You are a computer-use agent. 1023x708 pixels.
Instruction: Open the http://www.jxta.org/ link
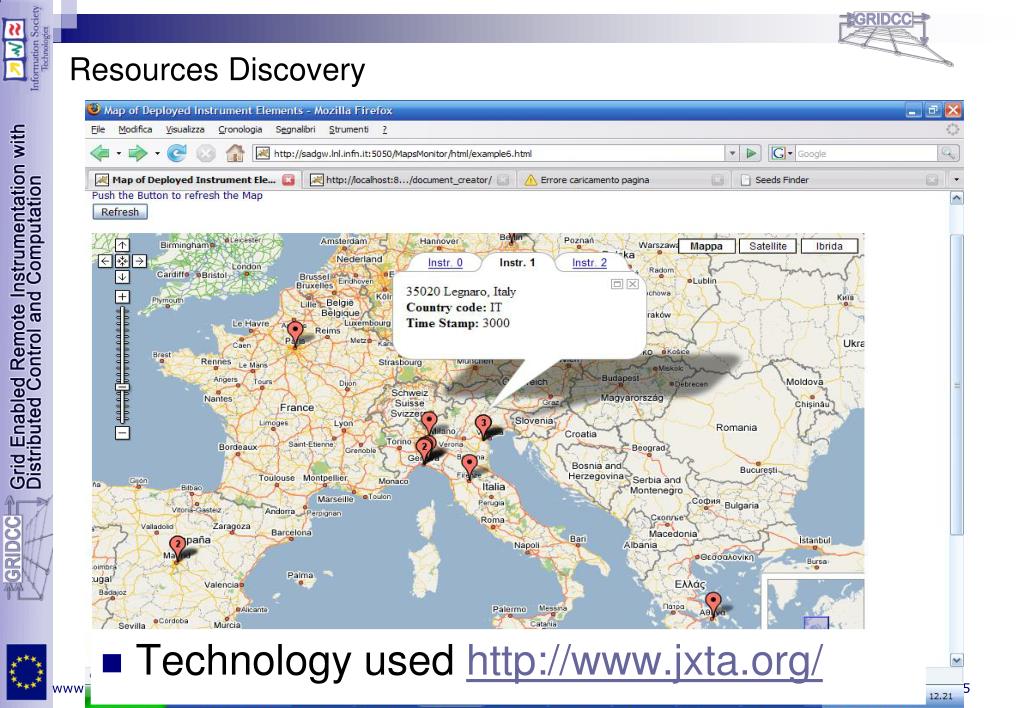point(644,660)
